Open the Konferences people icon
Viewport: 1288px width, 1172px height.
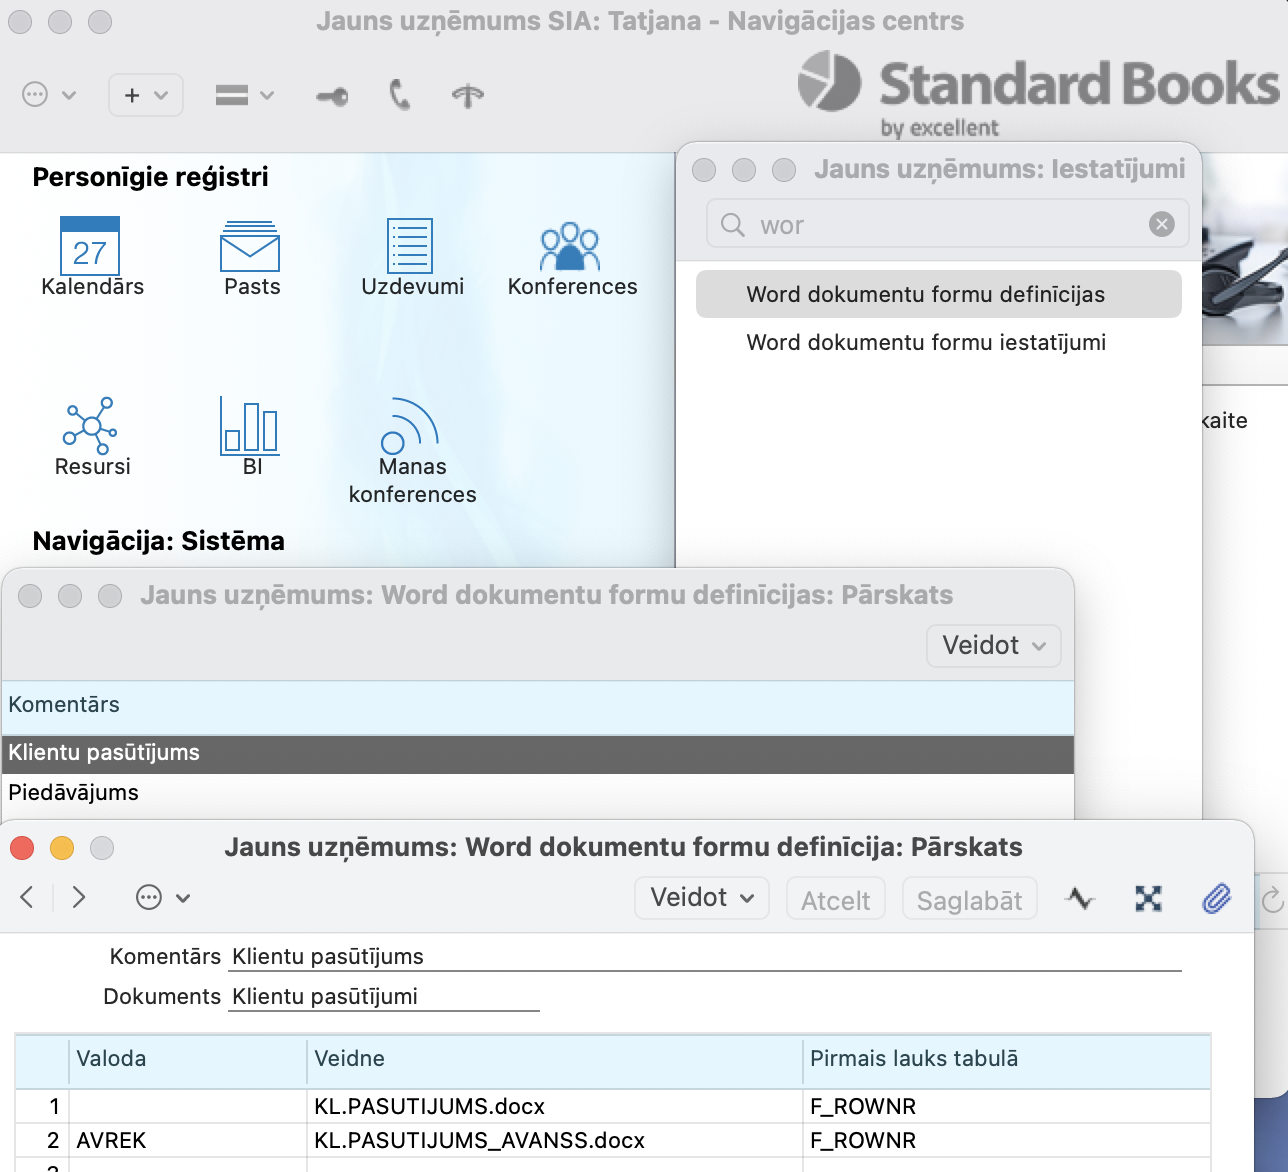[x=570, y=247]
